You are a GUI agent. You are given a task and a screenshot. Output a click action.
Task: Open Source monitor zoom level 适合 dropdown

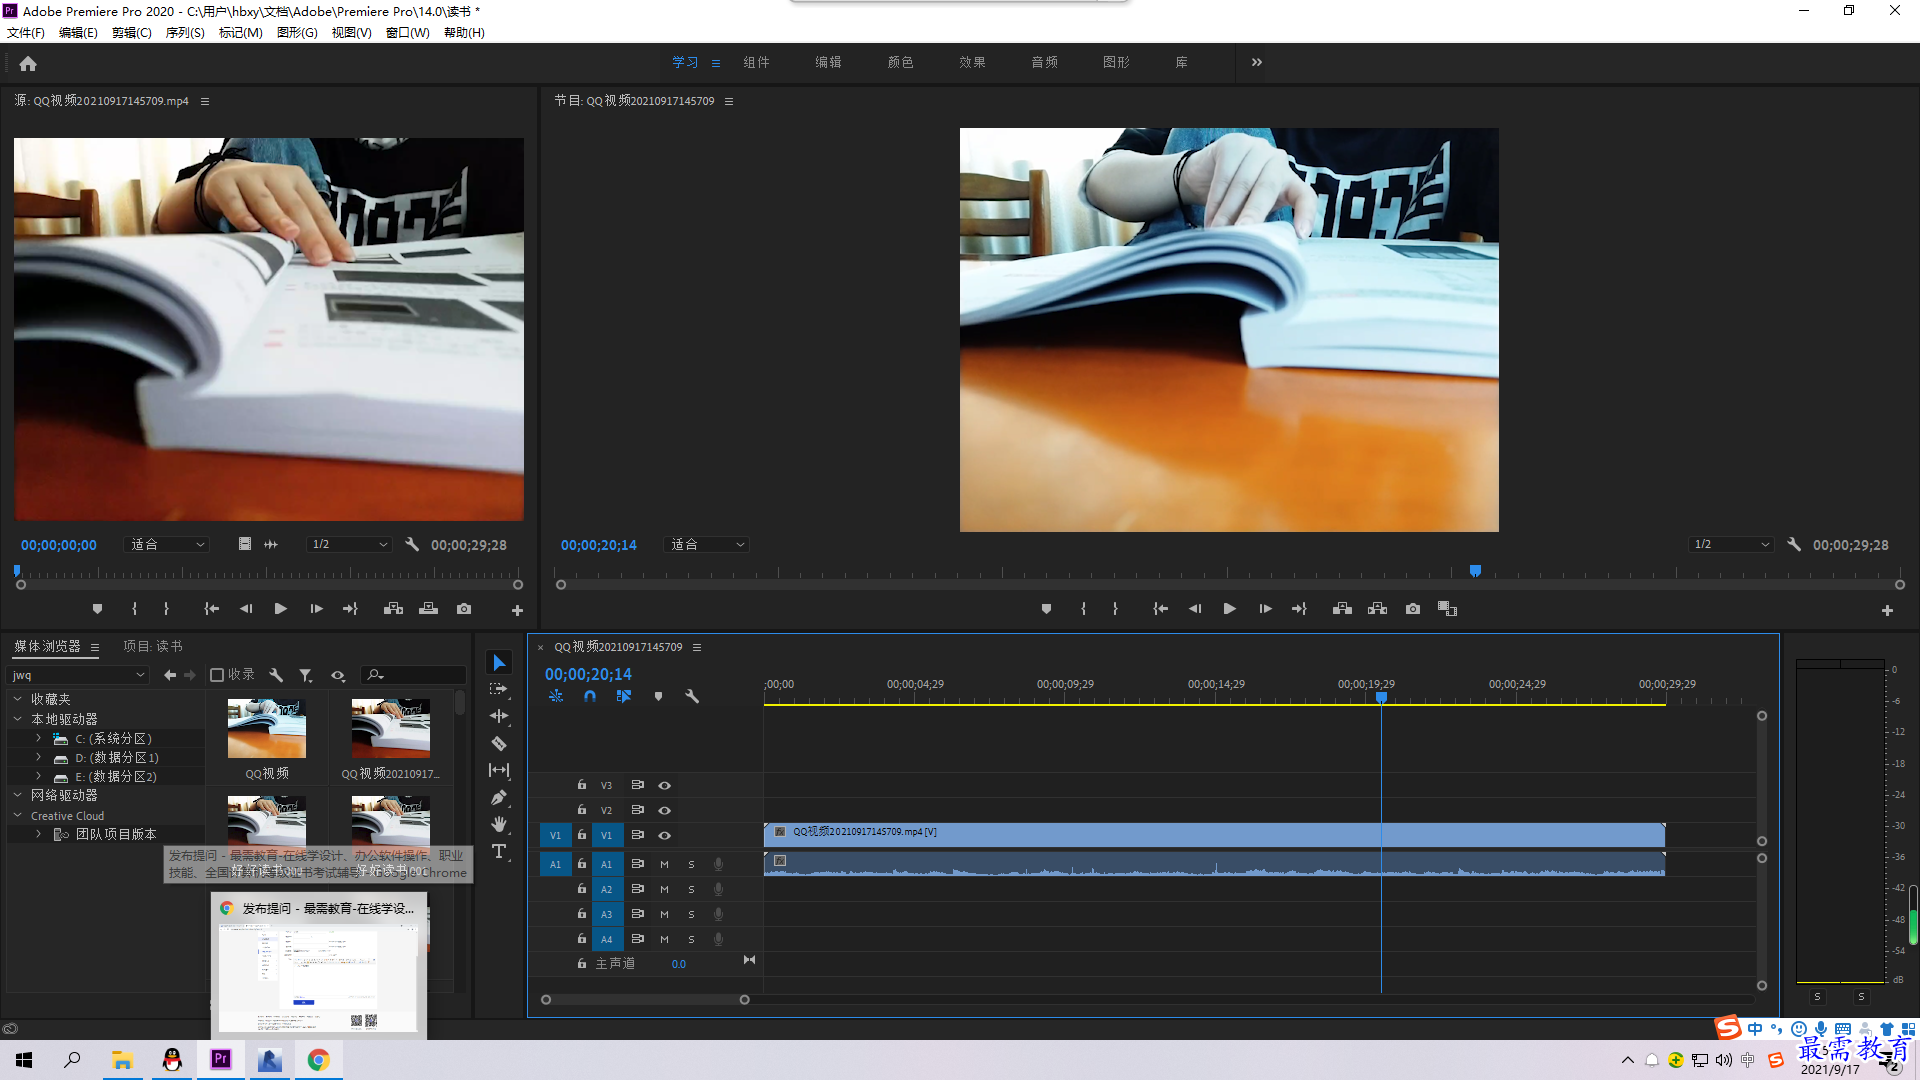(x=167, y=545)
